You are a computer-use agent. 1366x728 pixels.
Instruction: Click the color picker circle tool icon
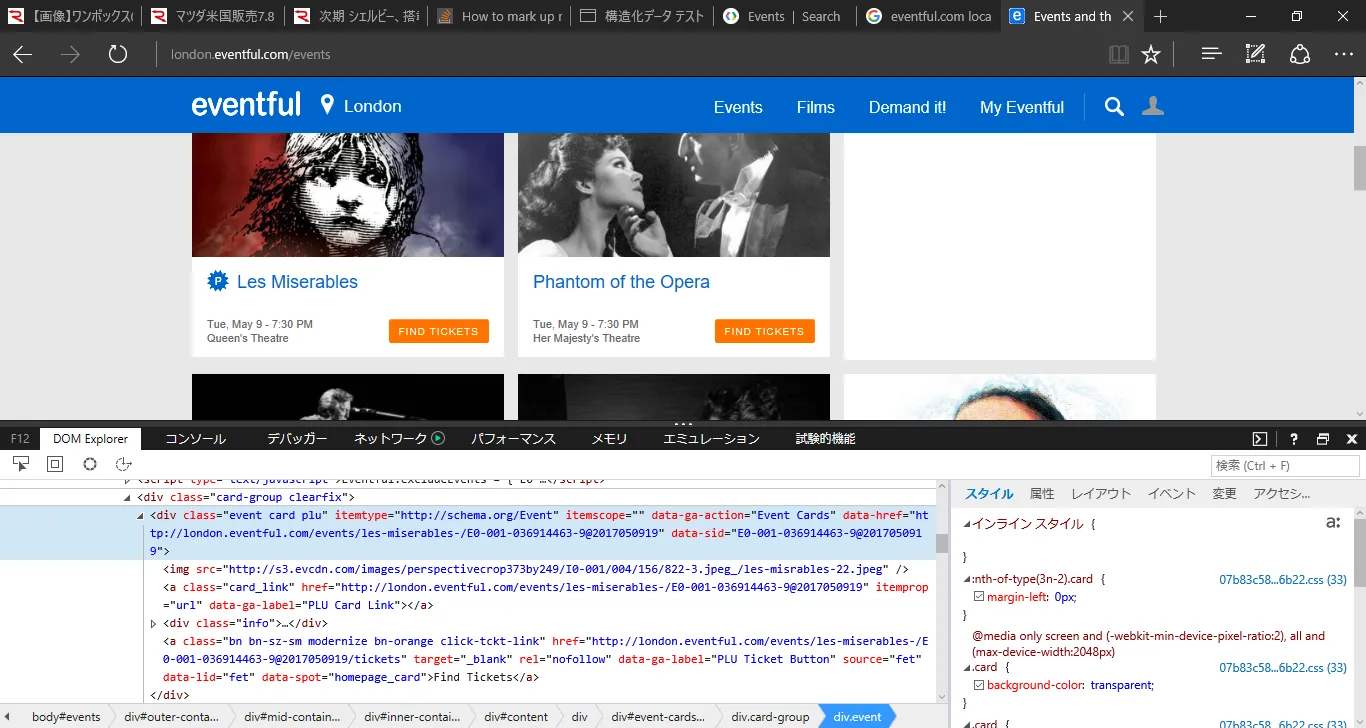[90, 464]
